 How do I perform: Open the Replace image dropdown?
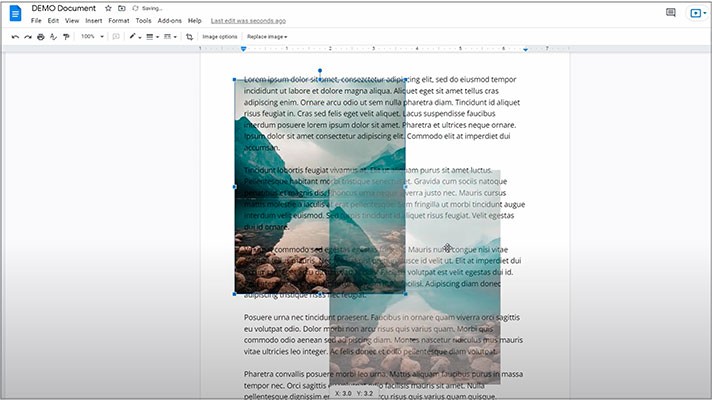coord(267,37)
